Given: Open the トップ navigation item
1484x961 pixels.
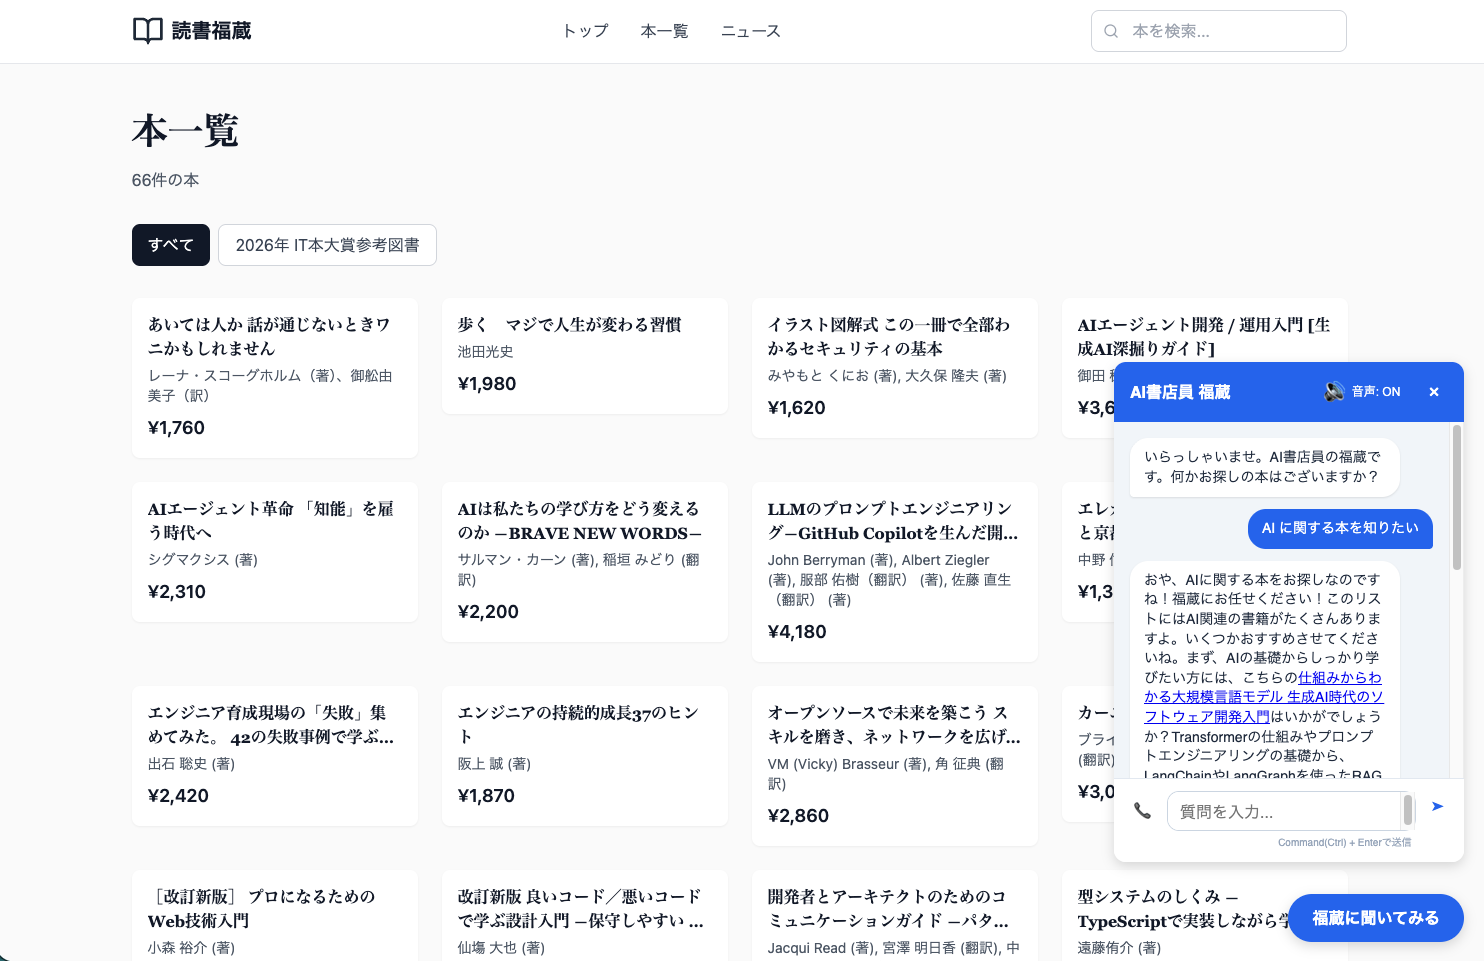Looking at the screenshot, I should pos(585,31).
